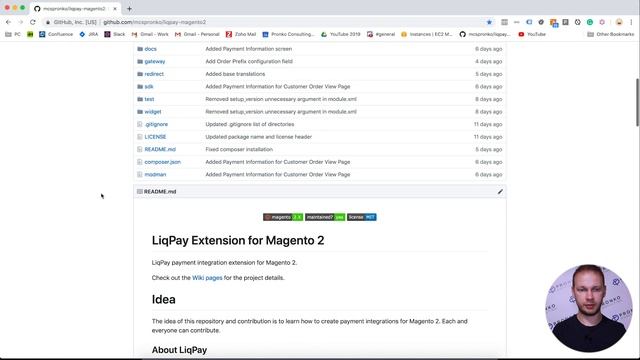Click the LICENSE file icon

pyautogui.click(x=140, y=137)
